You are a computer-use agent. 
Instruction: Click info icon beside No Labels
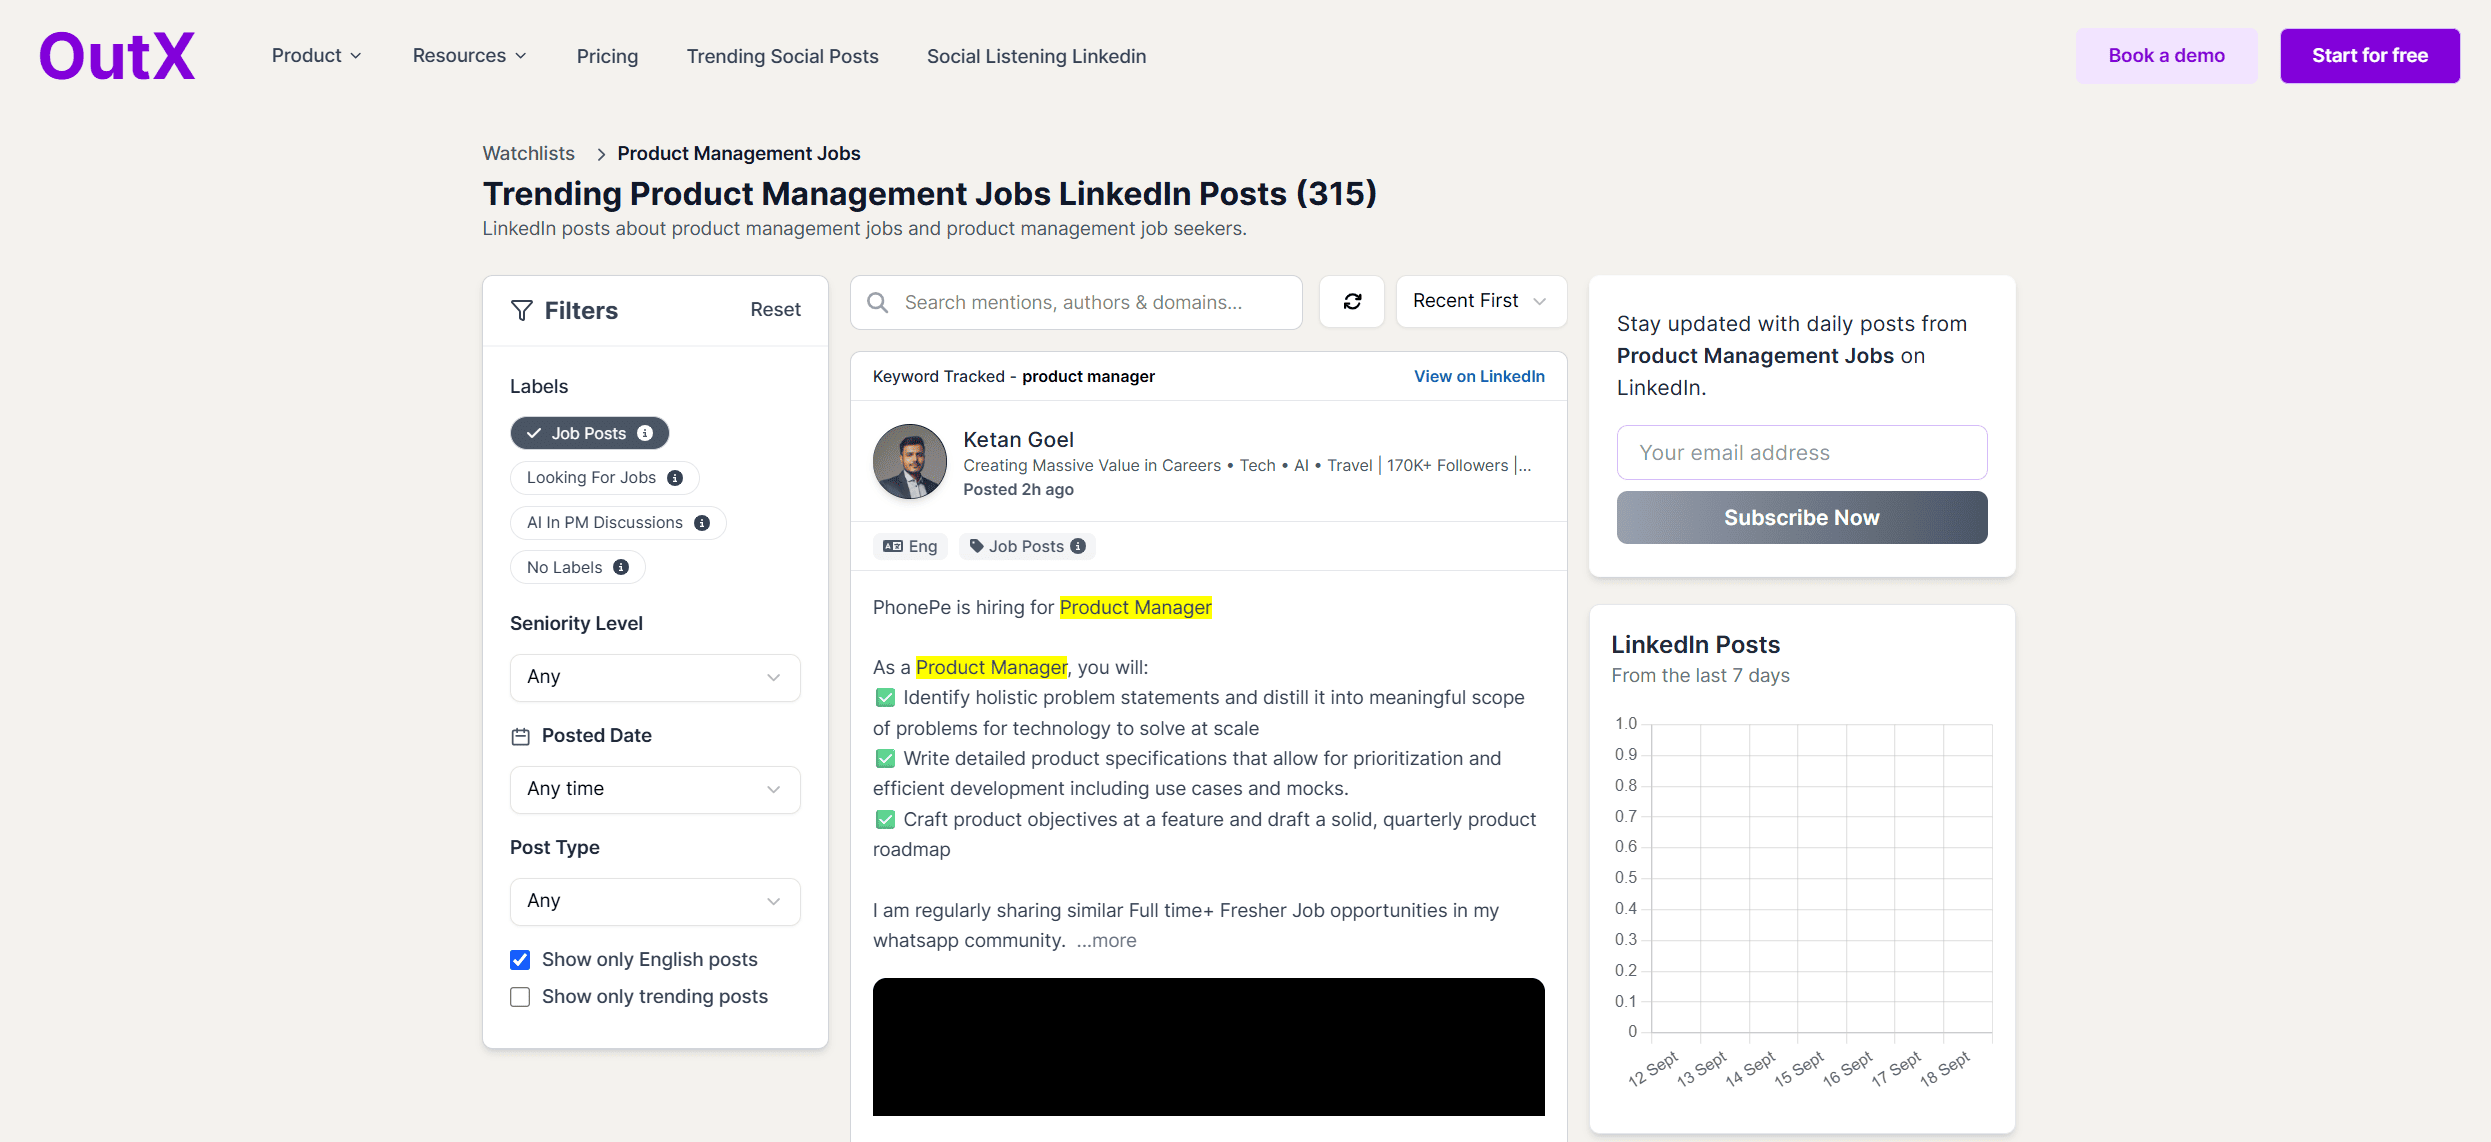[x=621, y=568]
